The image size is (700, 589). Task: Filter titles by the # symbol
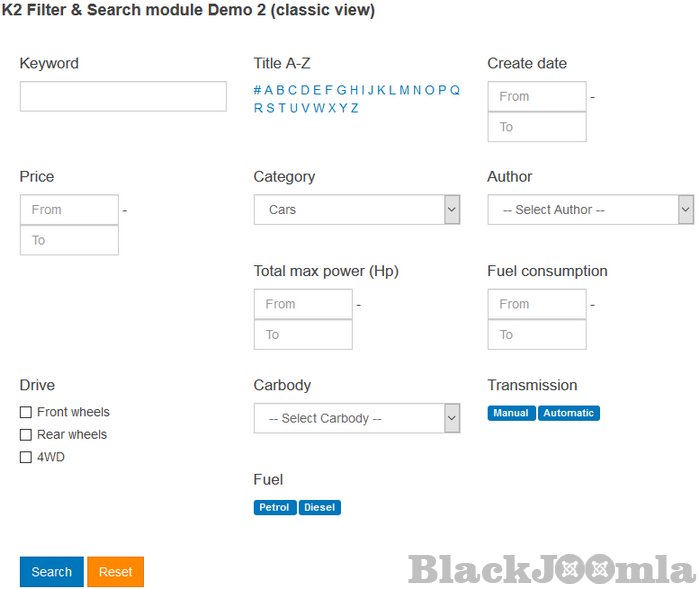(257, 90)
